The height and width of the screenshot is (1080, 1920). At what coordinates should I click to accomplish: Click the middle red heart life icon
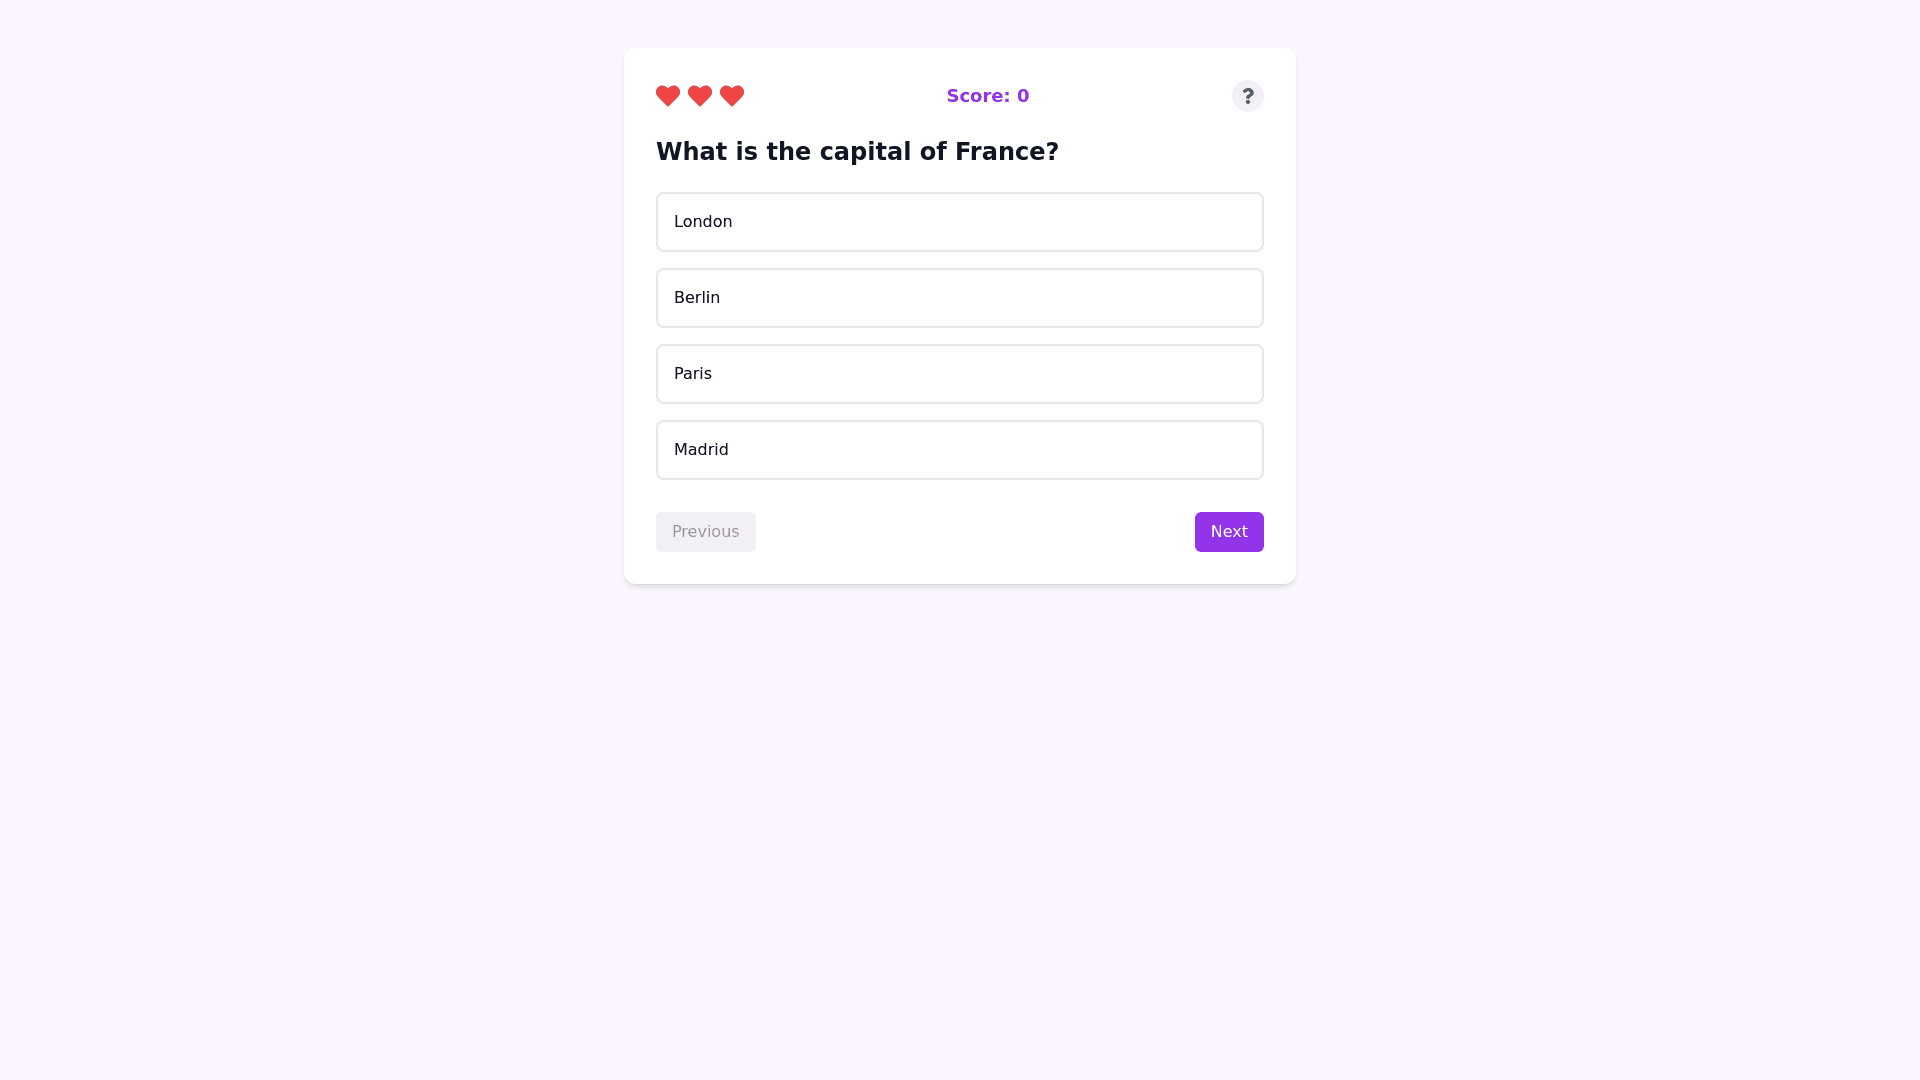coord(700,96)
